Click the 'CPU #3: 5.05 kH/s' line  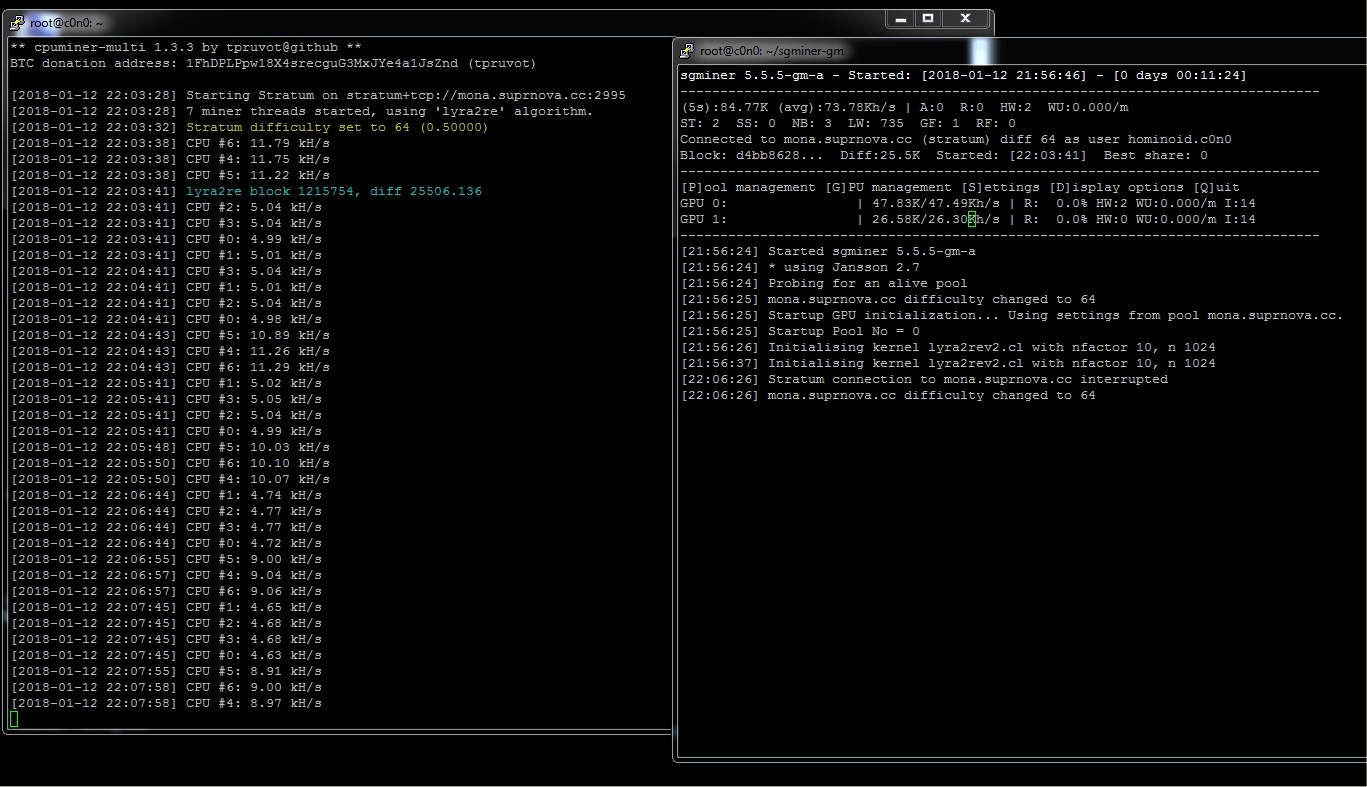[x=166, y=399]
